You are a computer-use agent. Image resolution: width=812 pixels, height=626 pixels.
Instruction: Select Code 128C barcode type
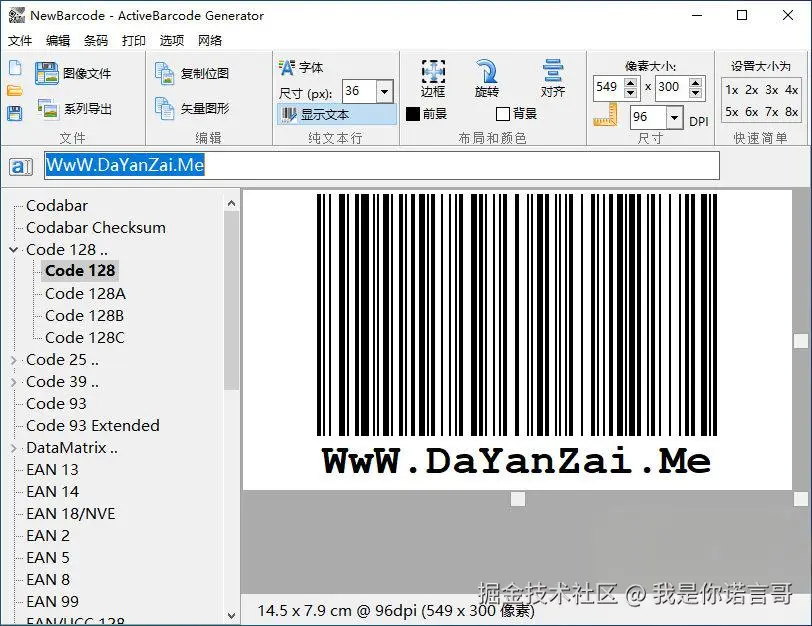(x=85, y=338)
